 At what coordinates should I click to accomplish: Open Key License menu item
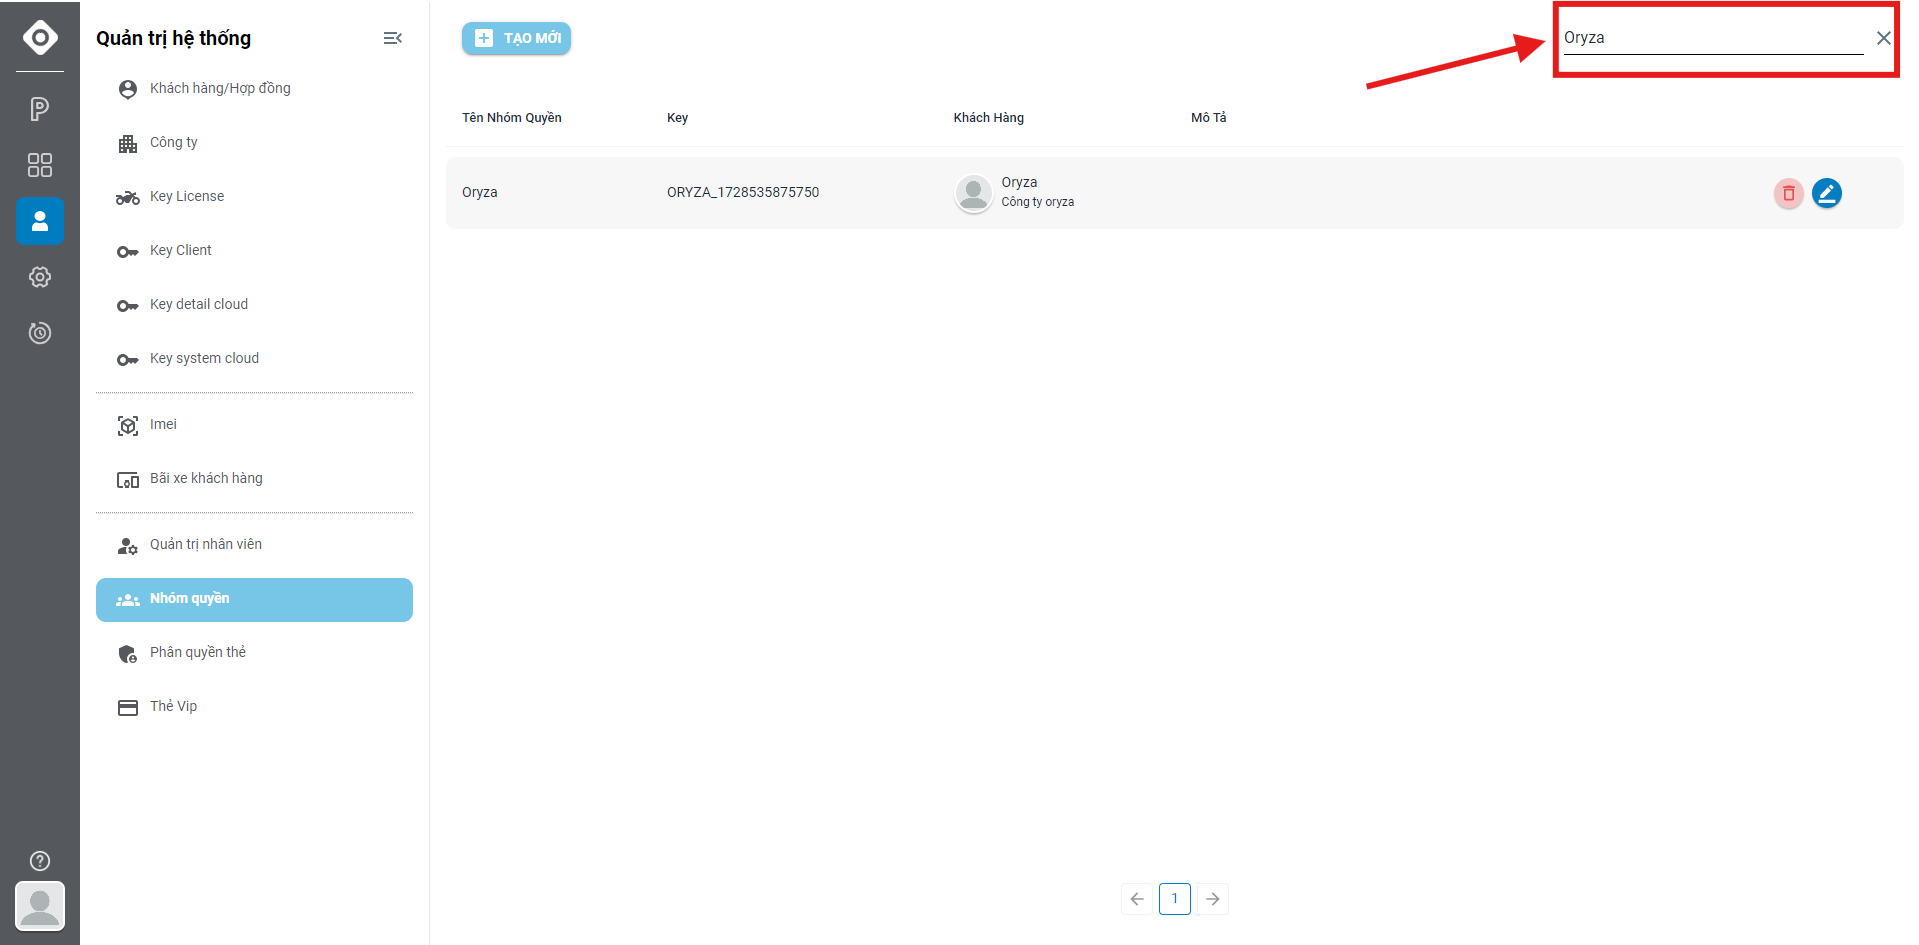[x=254, y=197]
